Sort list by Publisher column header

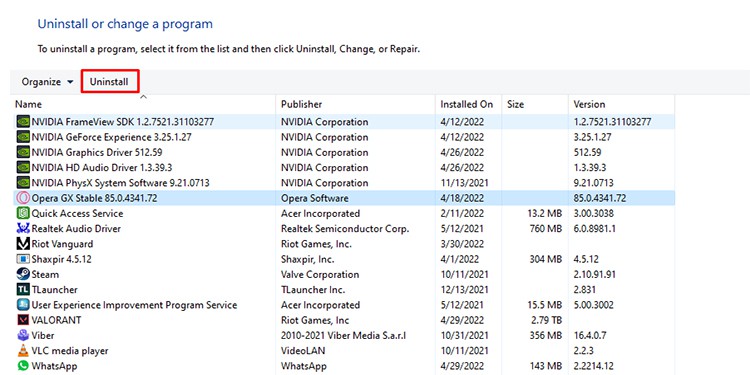coord(355,104)
